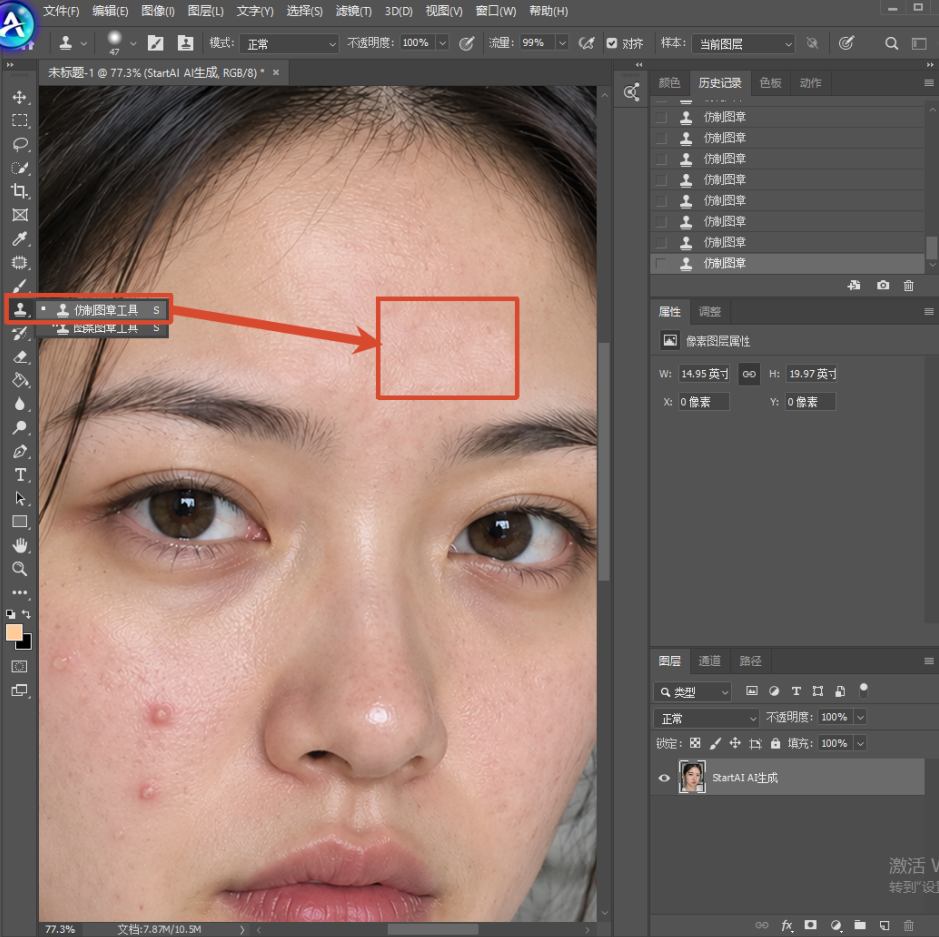Select the Paint Bucket tool
The height and width of the screenshot is (937, 939).
pyautogui.click(x=20, y=381)
